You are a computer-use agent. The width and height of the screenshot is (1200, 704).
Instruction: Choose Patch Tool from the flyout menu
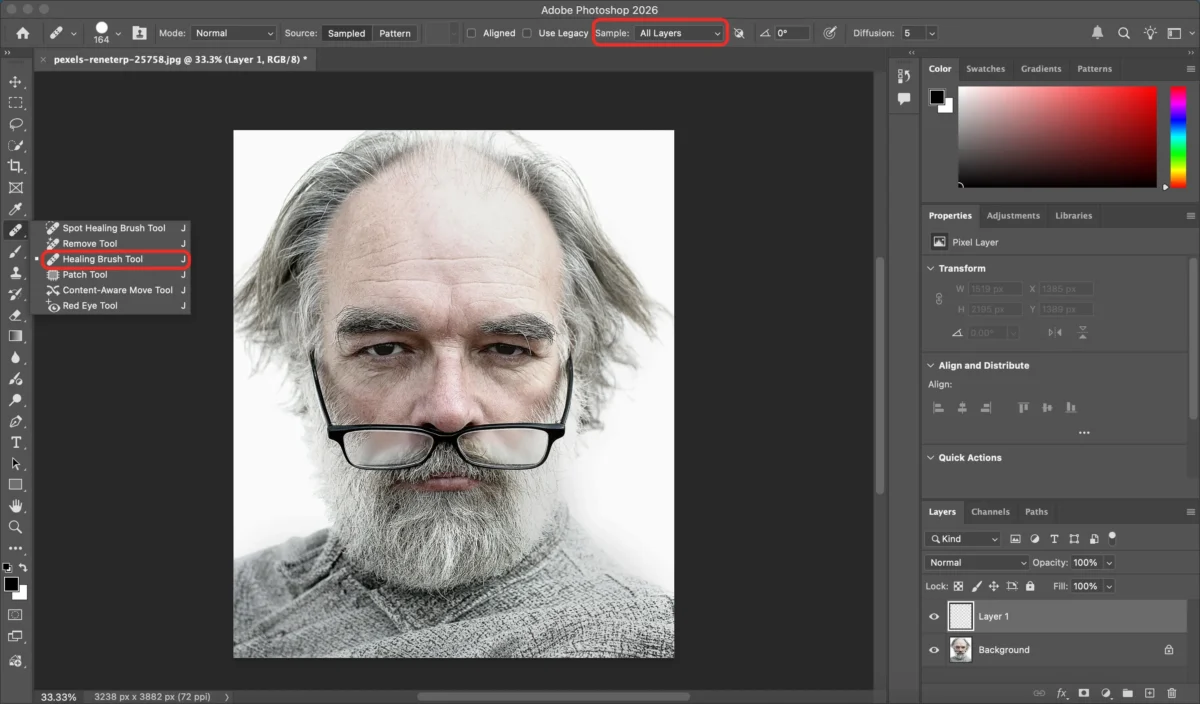point(85,275)
